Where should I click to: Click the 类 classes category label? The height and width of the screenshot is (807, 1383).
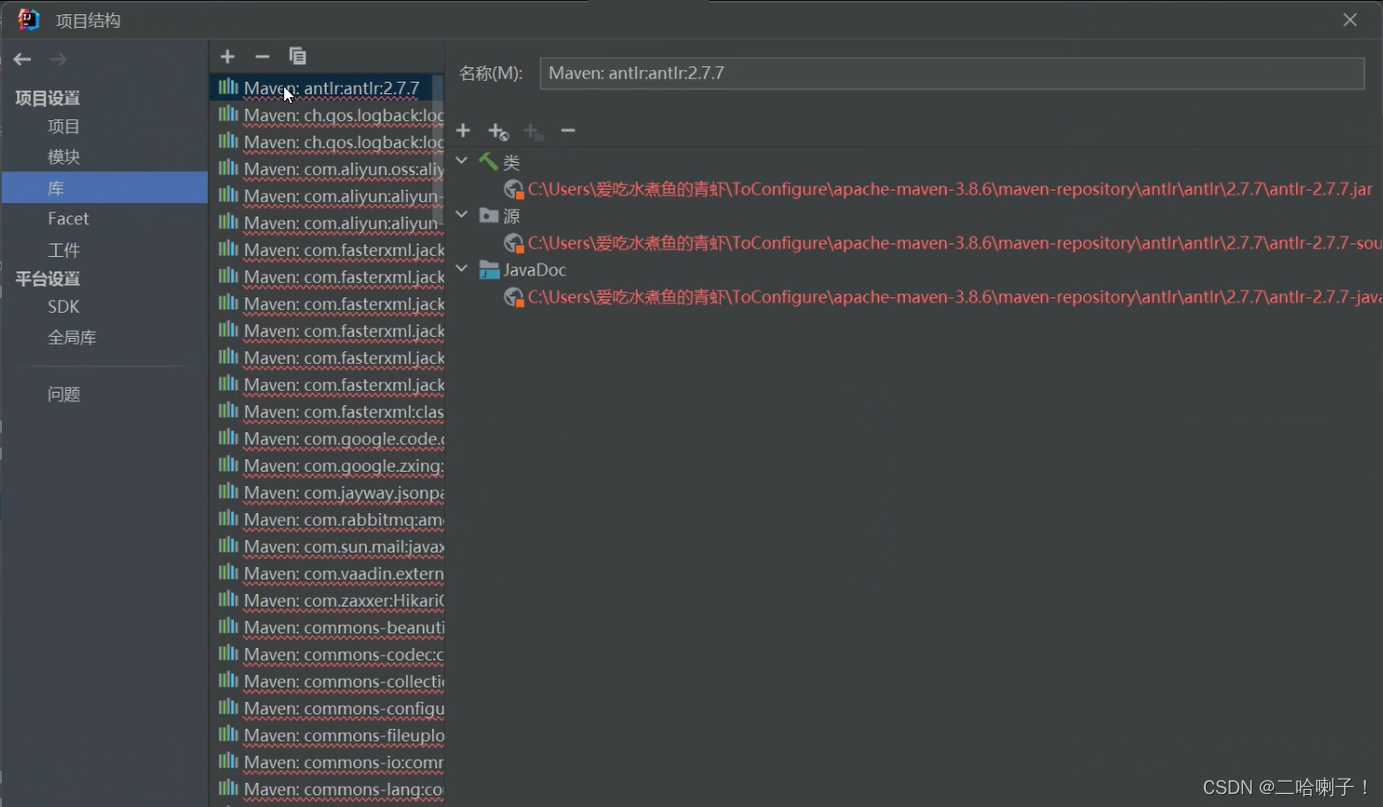tap(512, 162)
